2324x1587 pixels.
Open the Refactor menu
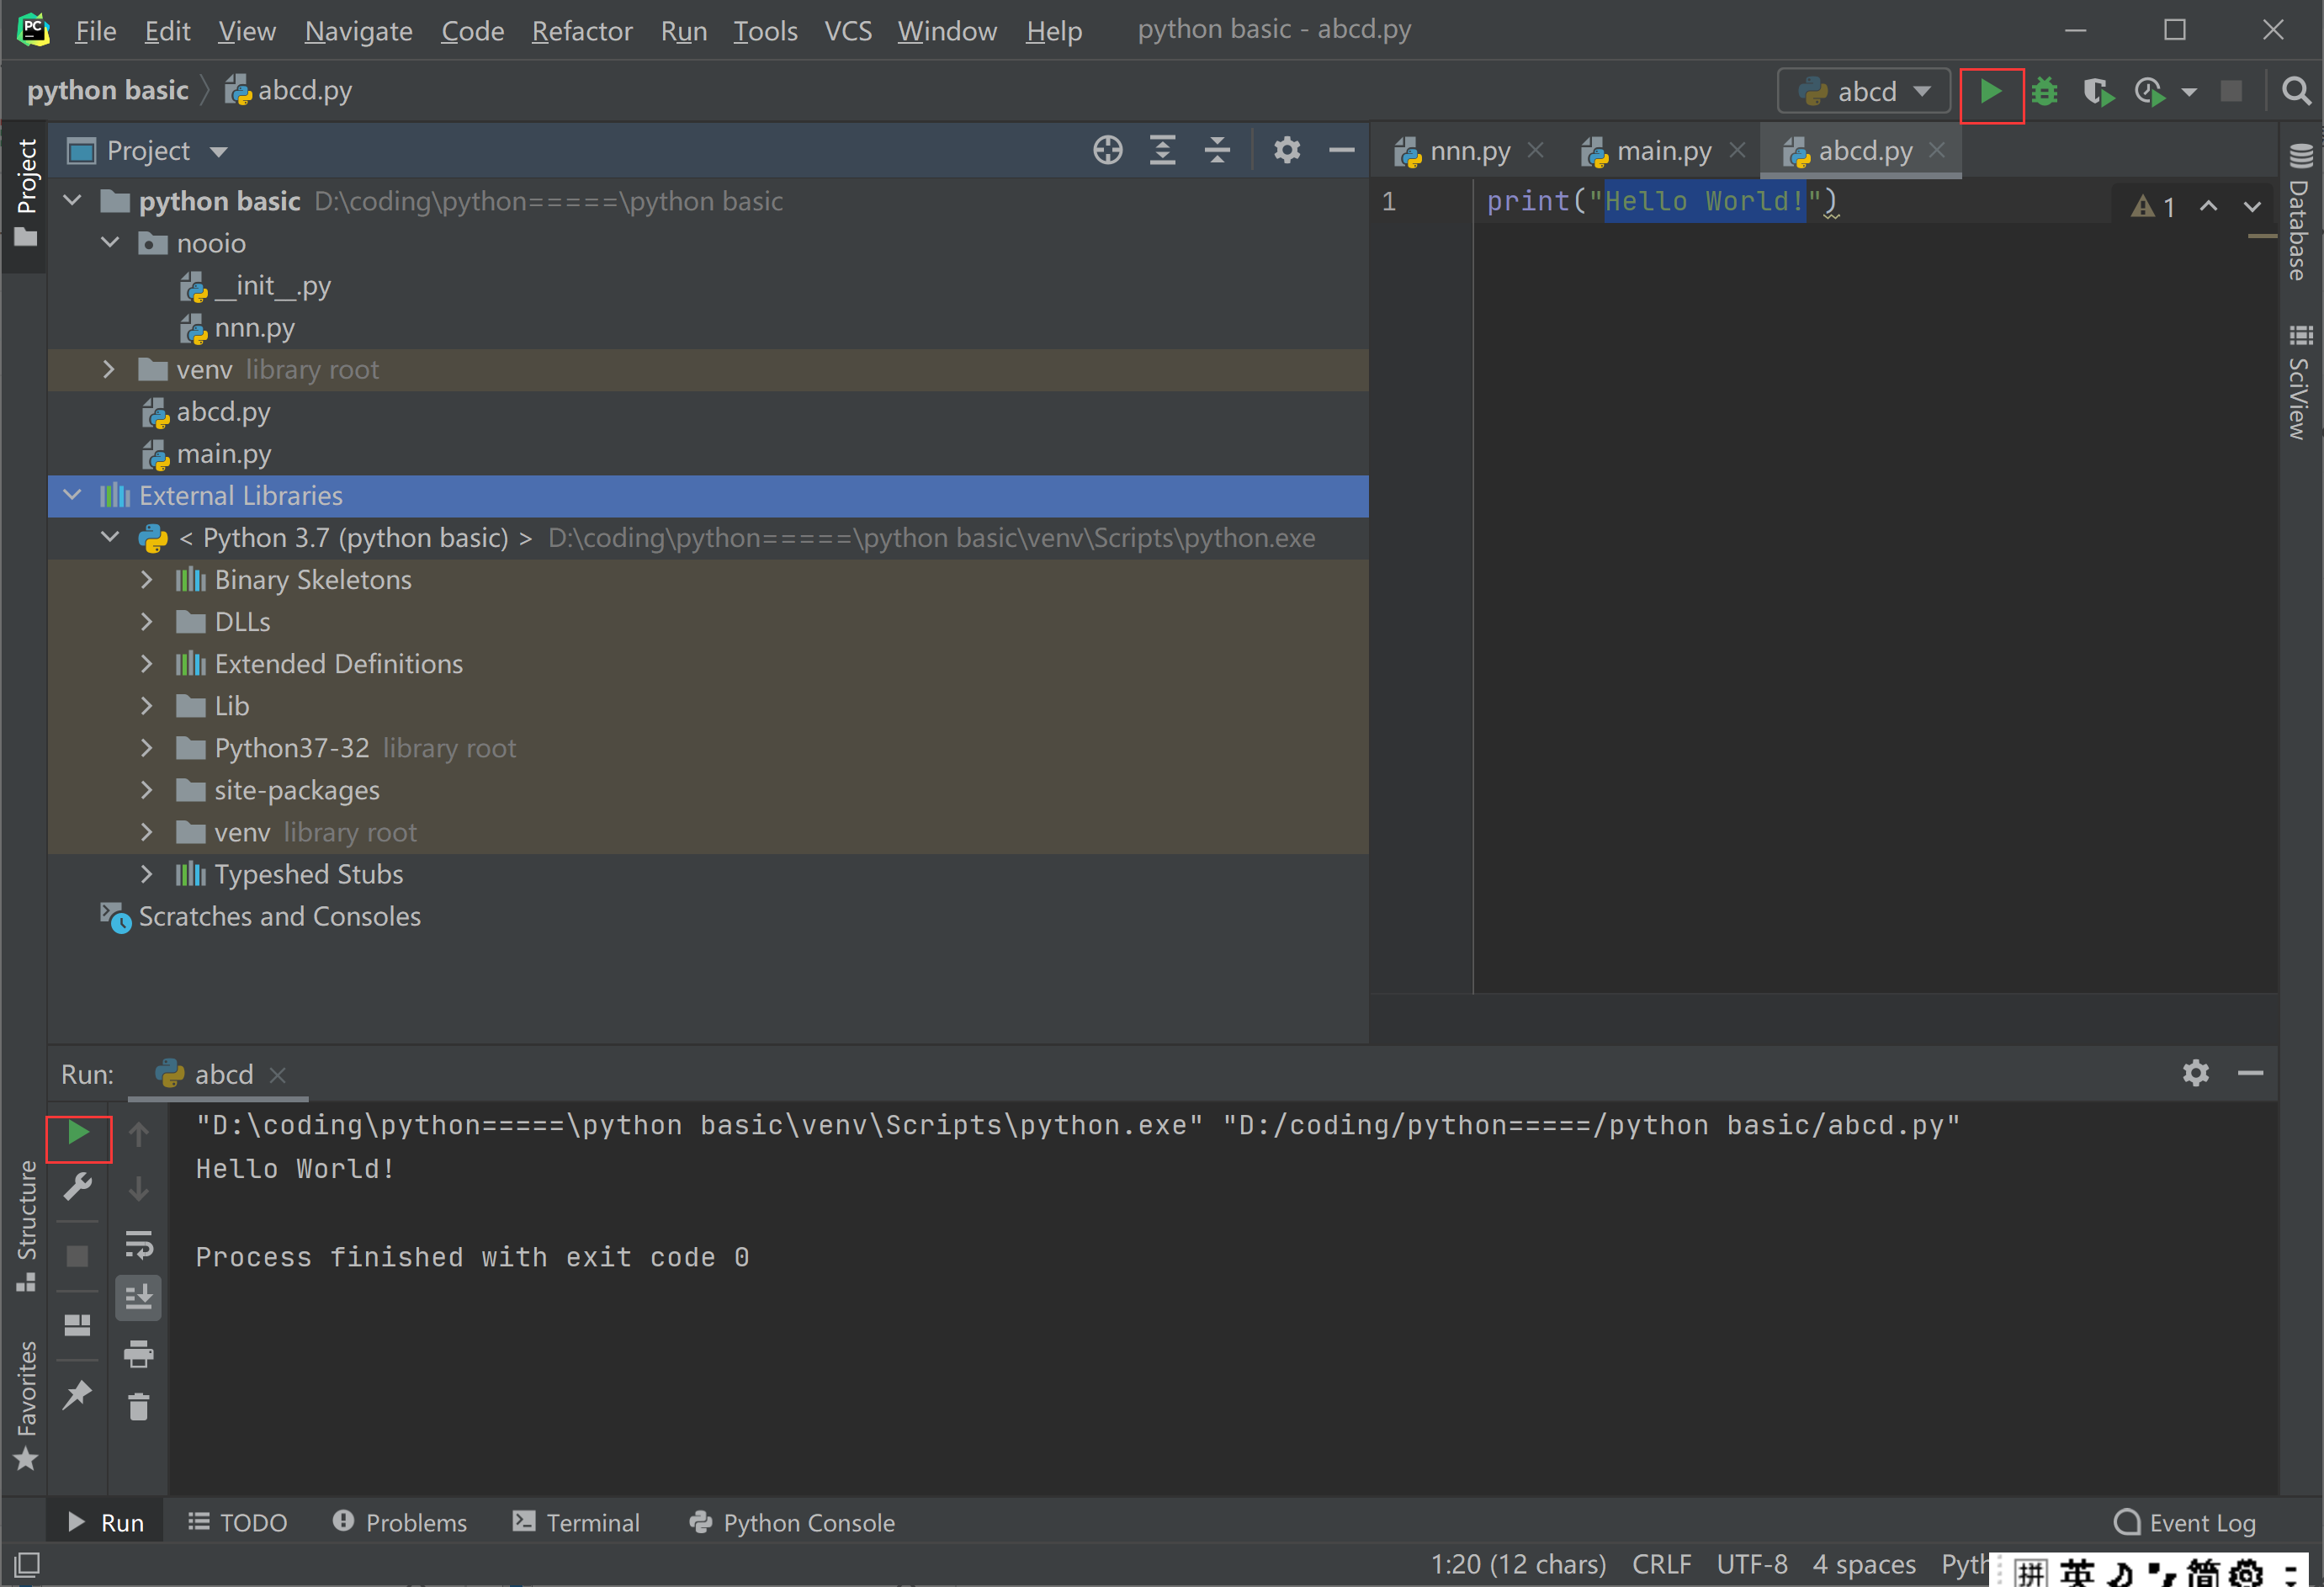(582, 31)
